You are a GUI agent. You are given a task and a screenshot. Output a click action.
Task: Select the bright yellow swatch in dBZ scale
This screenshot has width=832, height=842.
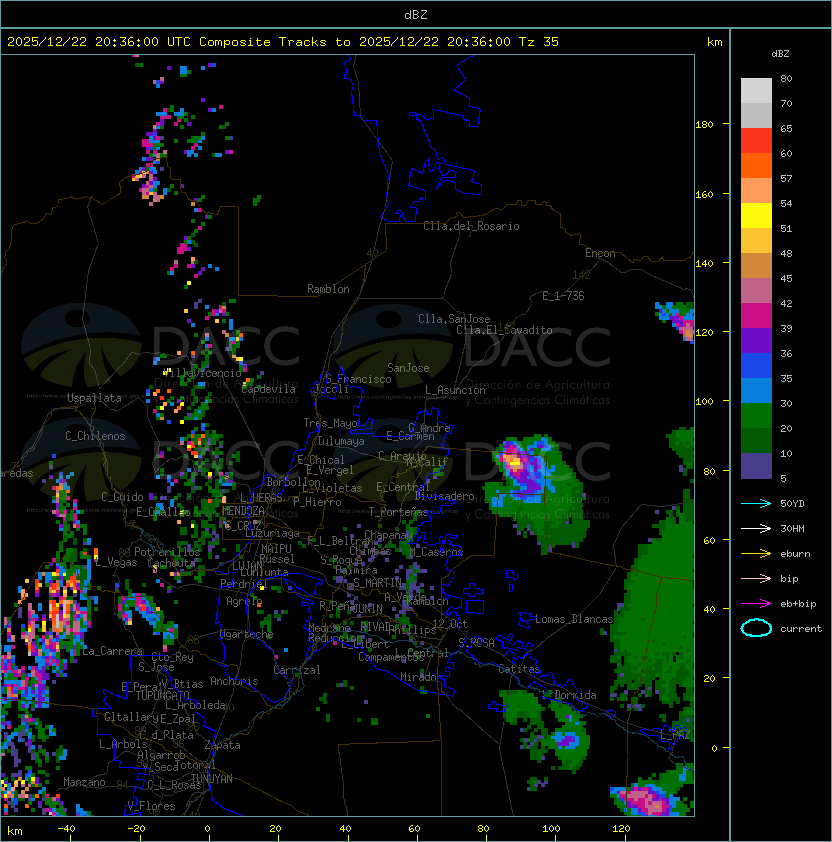tap(756, 215)
